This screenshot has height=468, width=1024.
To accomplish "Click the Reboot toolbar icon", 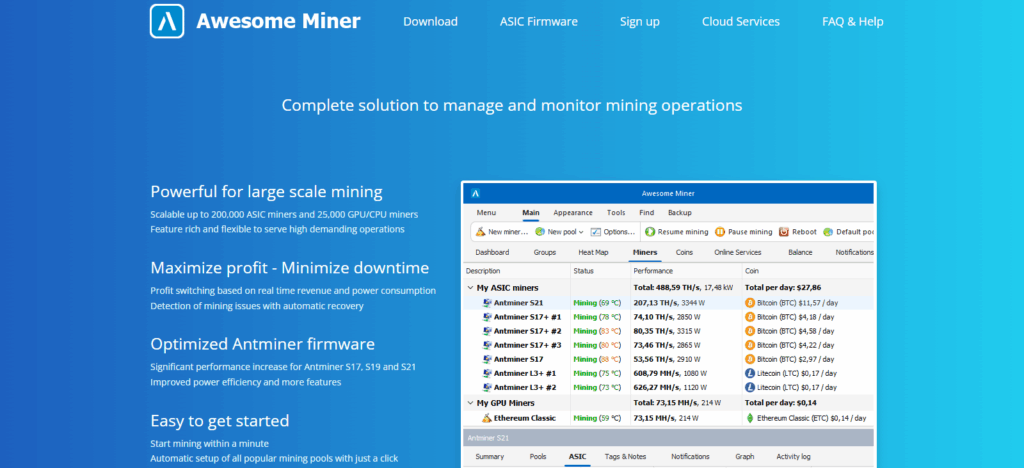I will click(784, 231).
